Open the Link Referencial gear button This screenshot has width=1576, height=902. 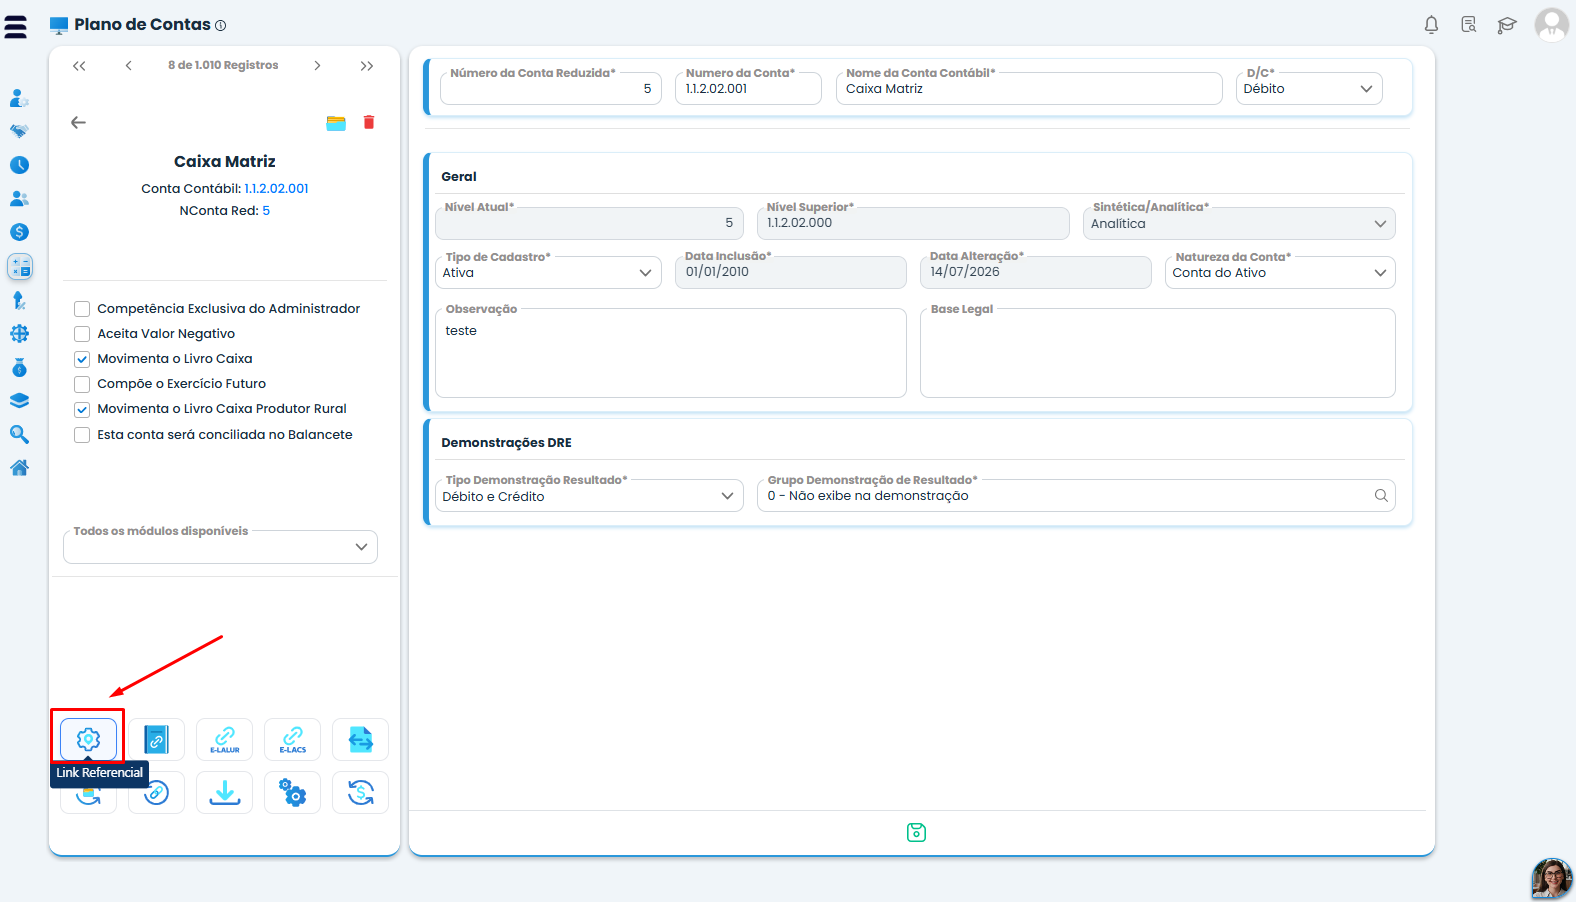(x=88, y=739)
